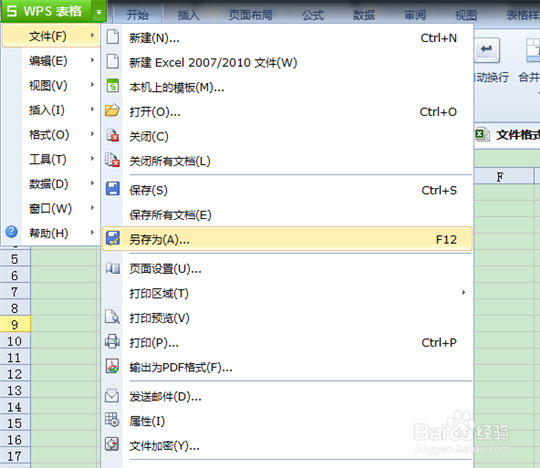
Task: Click the close-all icon beside 关闭所有文档
Action: 112,160
